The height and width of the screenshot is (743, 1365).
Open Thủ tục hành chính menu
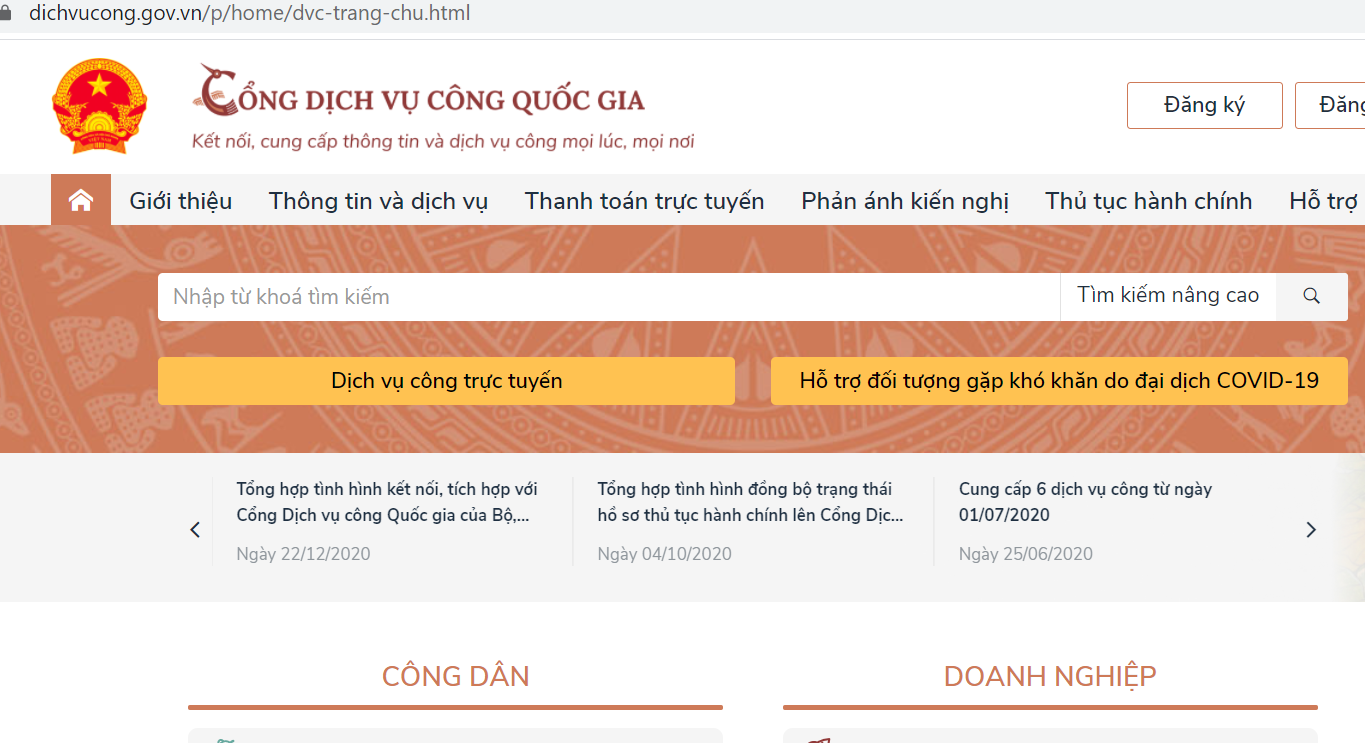tap(1149, 201)
